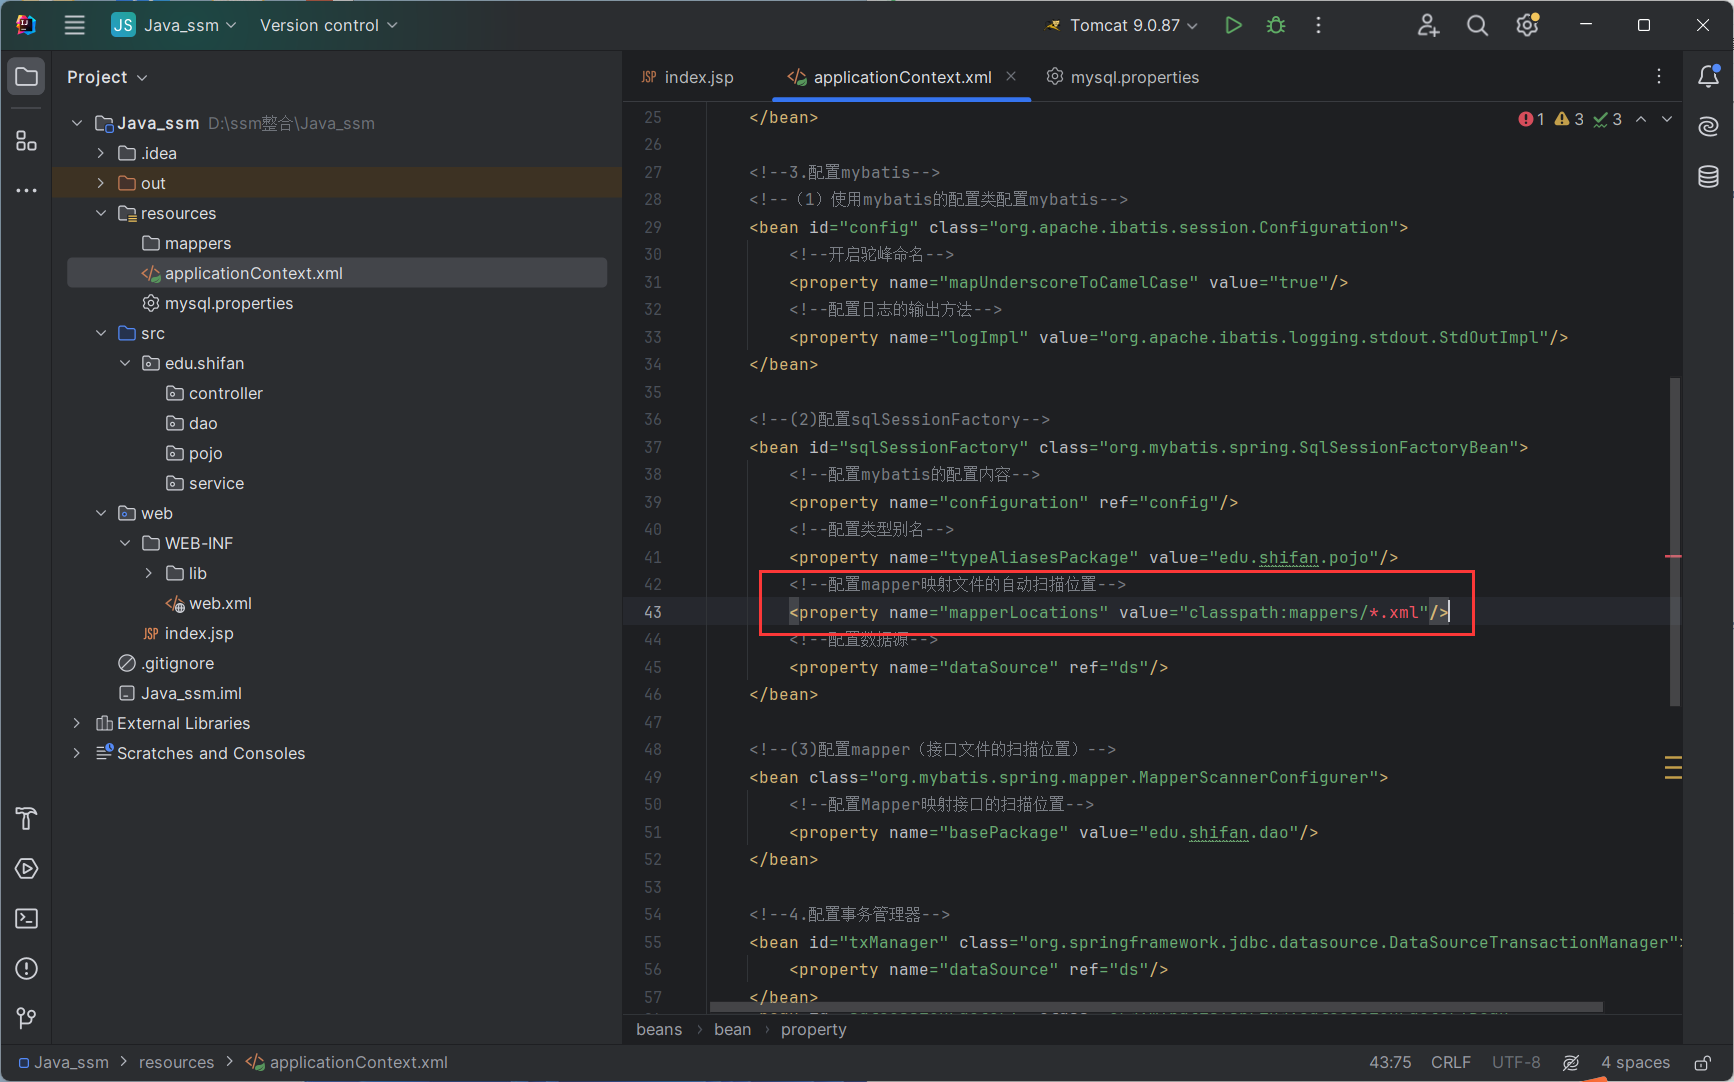Collapse the edu.shifan package node
1734x1082 pixels.
pyautogui.click(x=125, y=363)
